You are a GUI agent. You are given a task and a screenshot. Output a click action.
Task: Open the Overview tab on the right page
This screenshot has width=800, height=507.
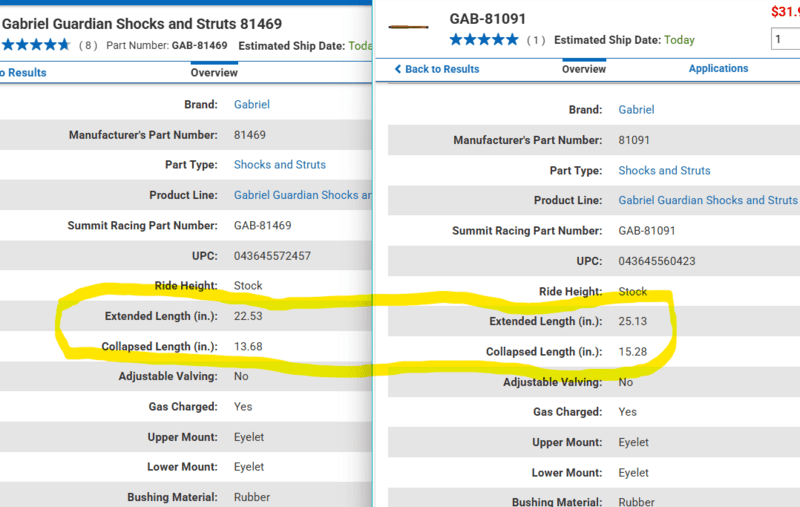coord(584,69)
